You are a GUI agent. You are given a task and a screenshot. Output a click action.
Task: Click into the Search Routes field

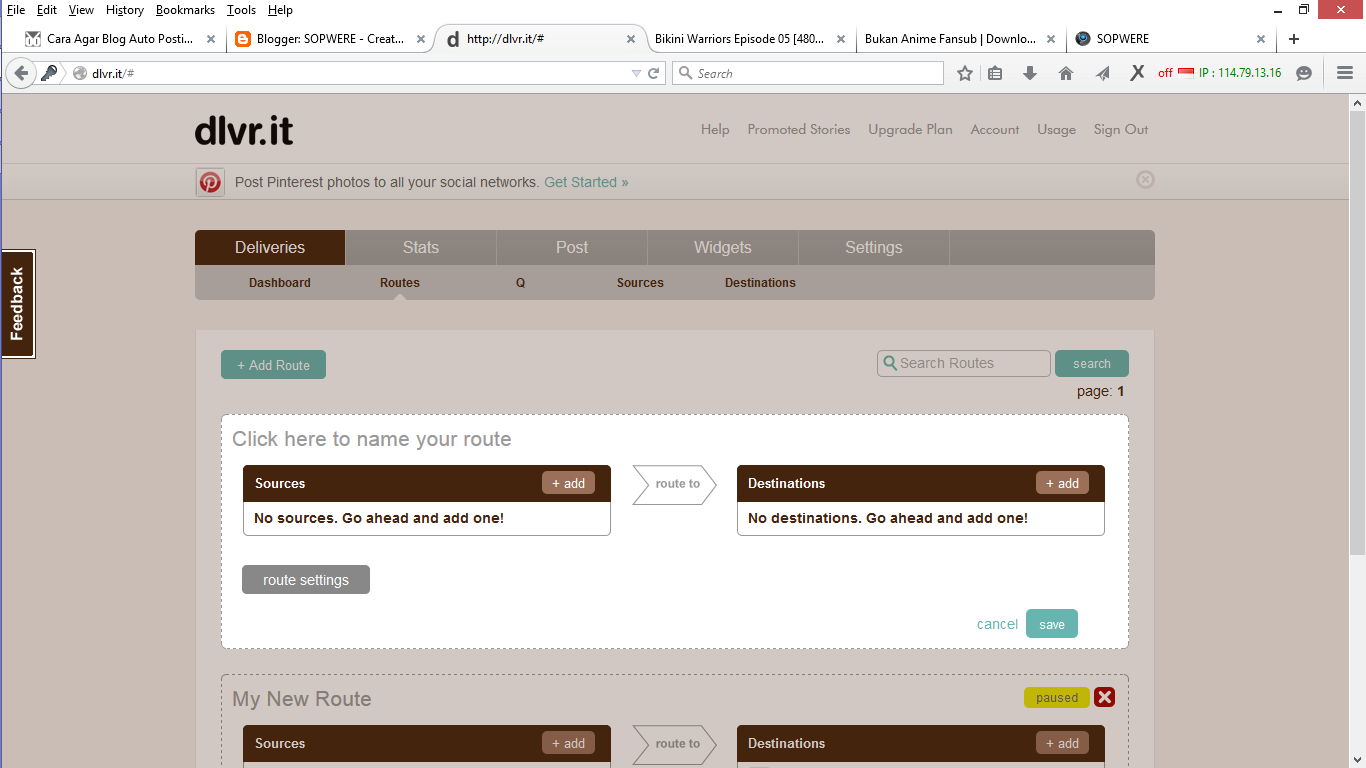[964, 363]
